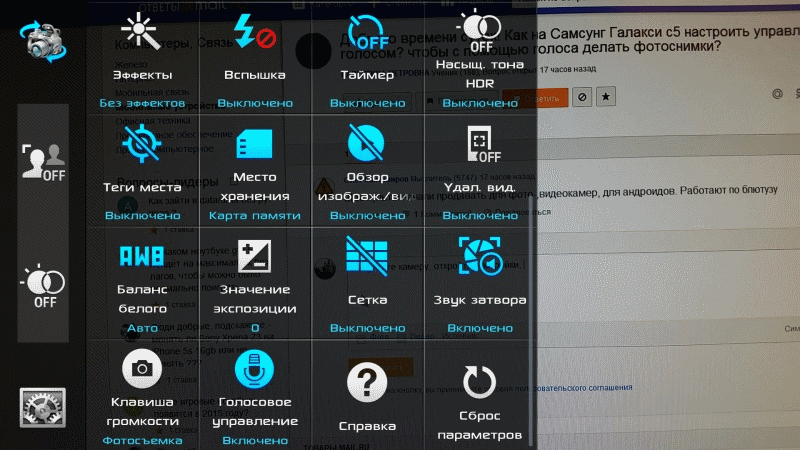Tap the Звук затвора shutter sound icon

[480, 256]
